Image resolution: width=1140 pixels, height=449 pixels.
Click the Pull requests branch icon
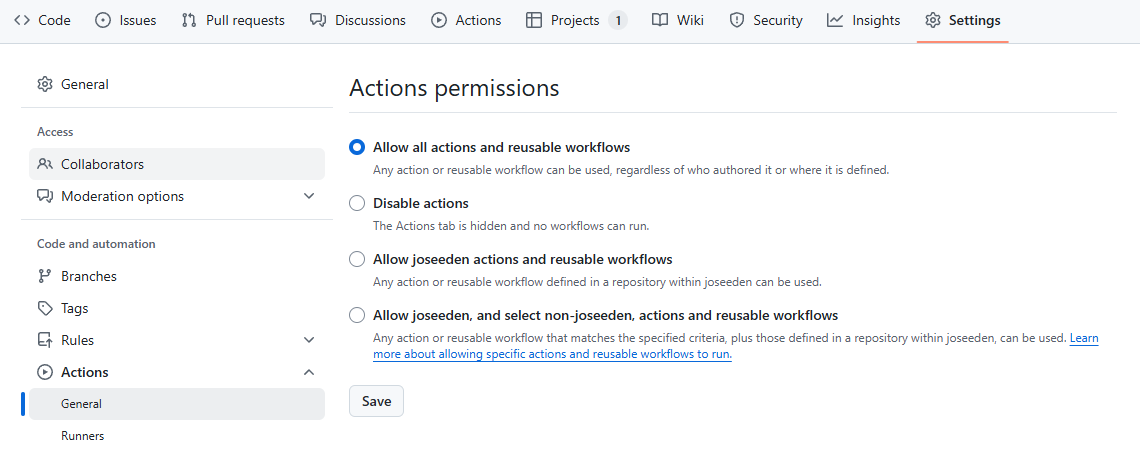(189, 20)
